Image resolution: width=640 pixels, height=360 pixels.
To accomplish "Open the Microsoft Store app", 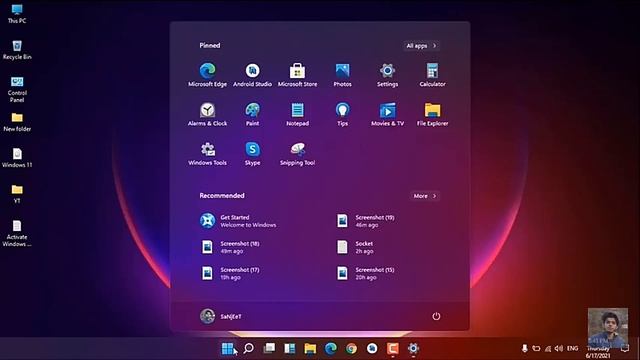I will coord(297,75).
